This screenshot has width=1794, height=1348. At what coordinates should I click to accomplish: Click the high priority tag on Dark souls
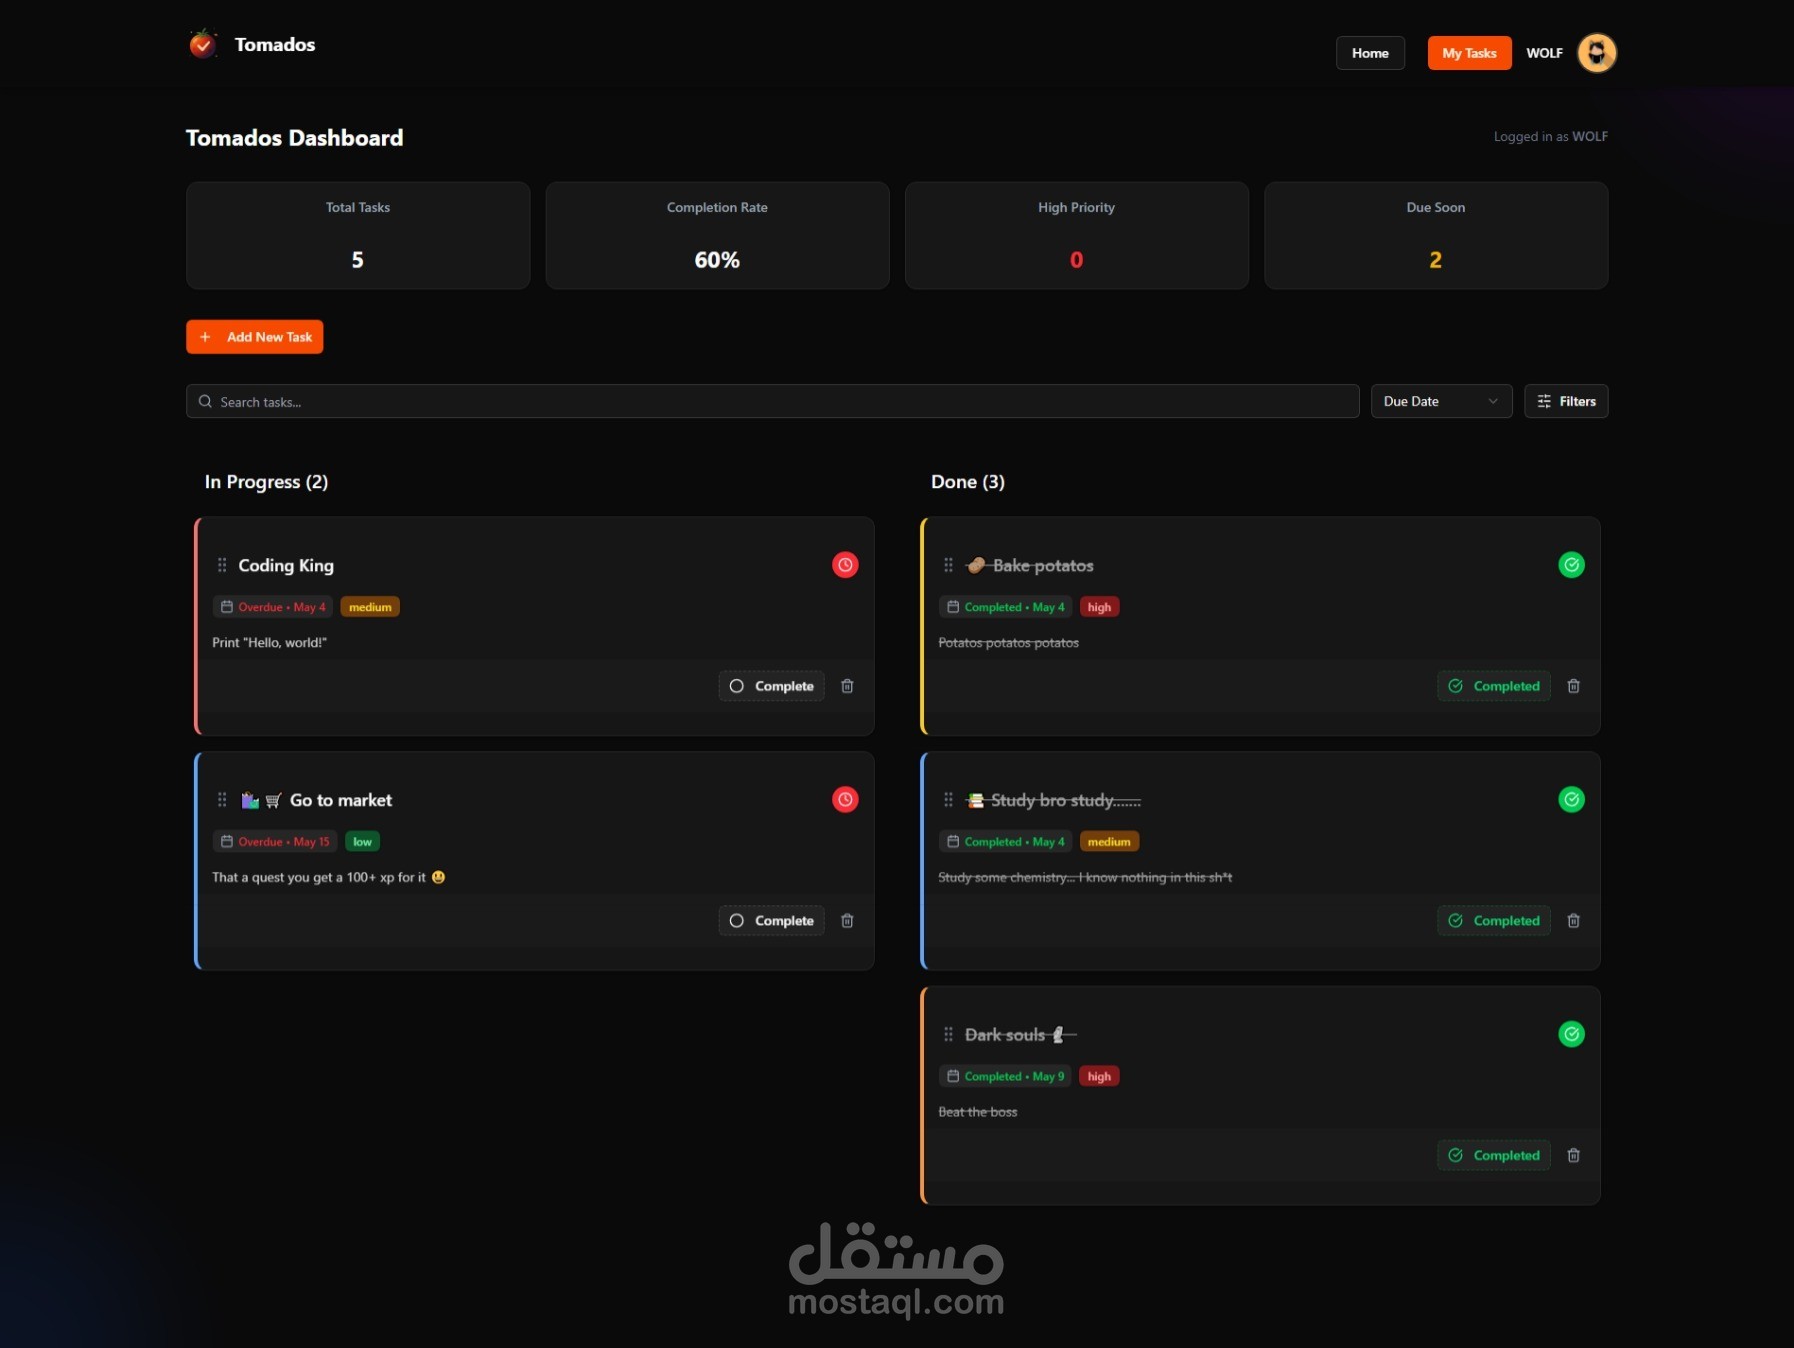(1099, 1076)
